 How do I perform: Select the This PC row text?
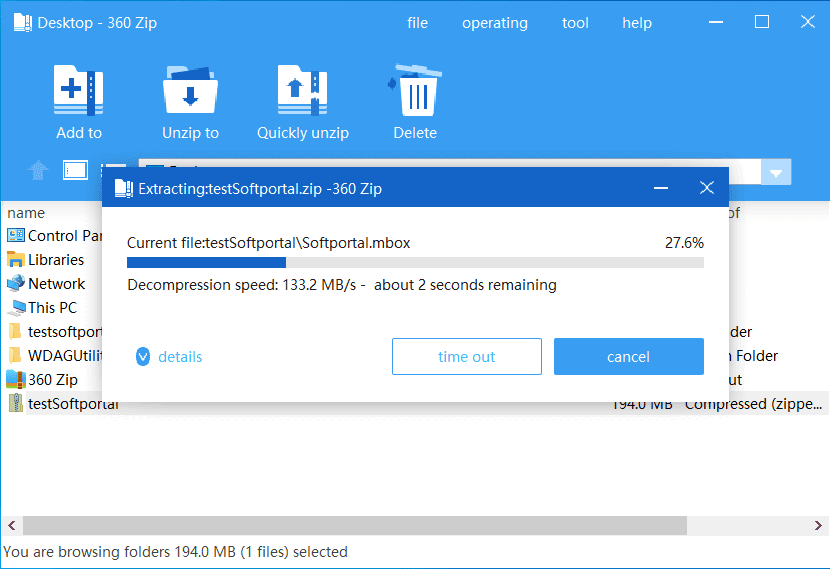click(x=52, y=308)
